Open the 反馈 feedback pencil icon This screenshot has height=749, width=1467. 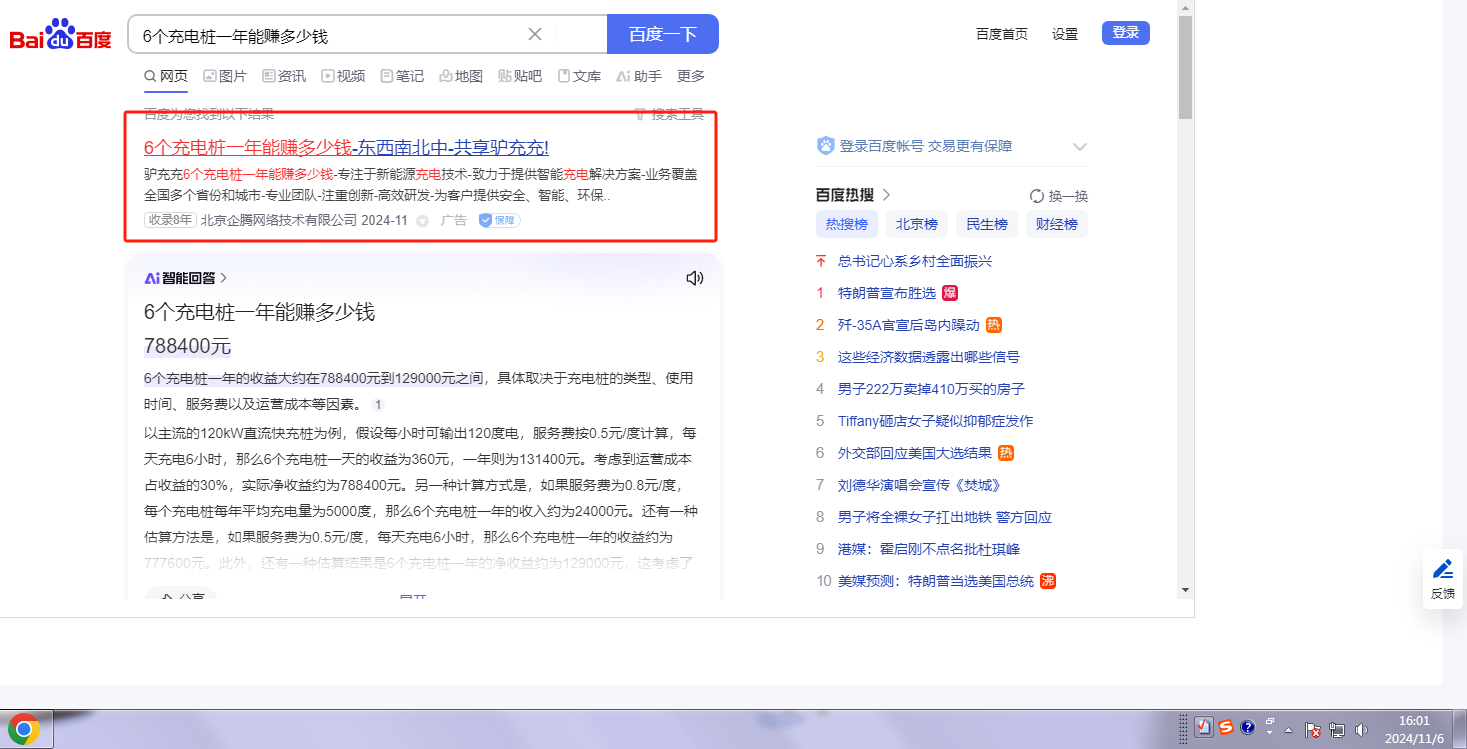[x=1442, y=570]
